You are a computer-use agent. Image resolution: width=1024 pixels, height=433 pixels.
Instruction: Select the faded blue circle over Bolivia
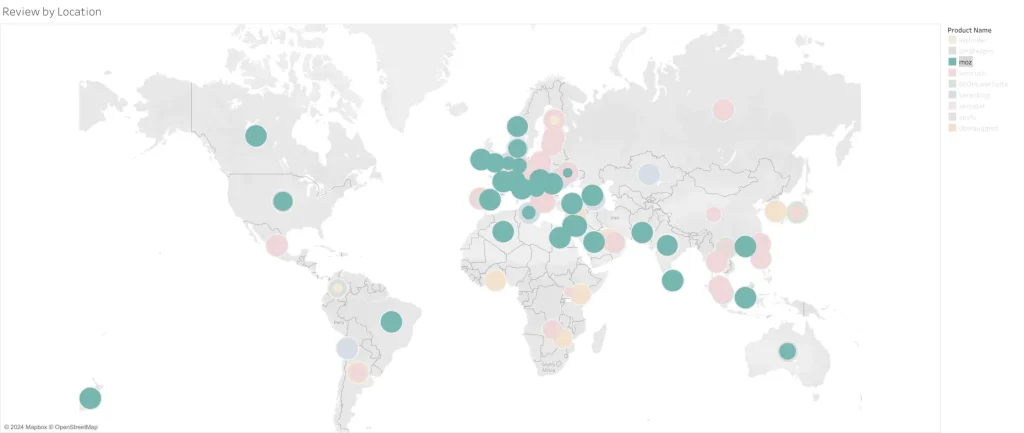click(347, 348)
